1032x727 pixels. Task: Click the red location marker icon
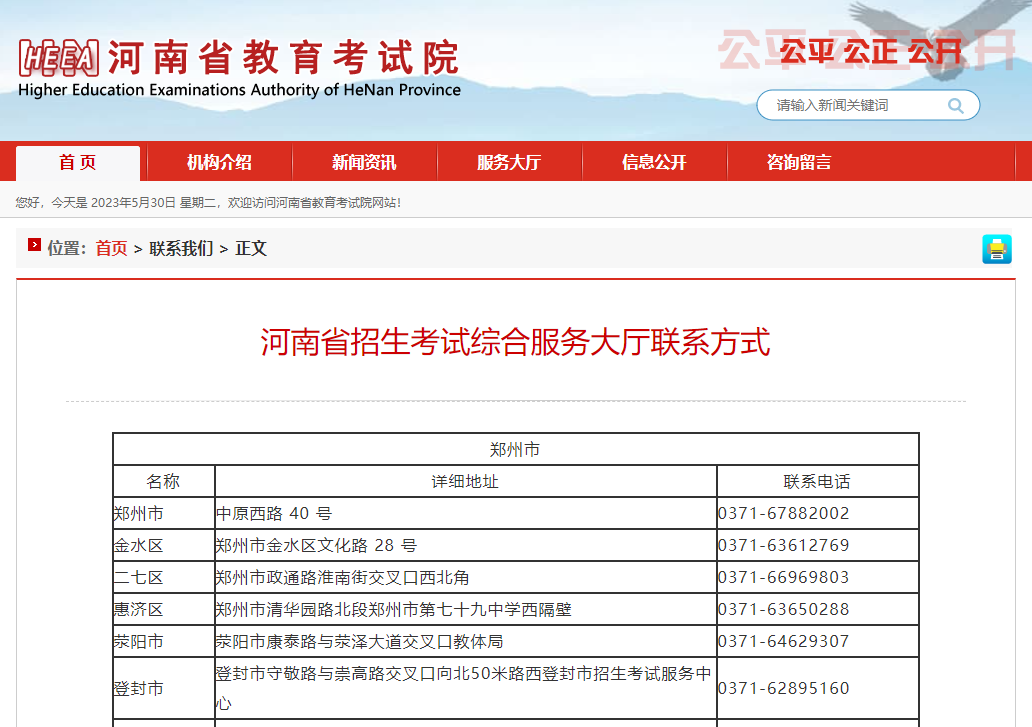coord(34,245)
